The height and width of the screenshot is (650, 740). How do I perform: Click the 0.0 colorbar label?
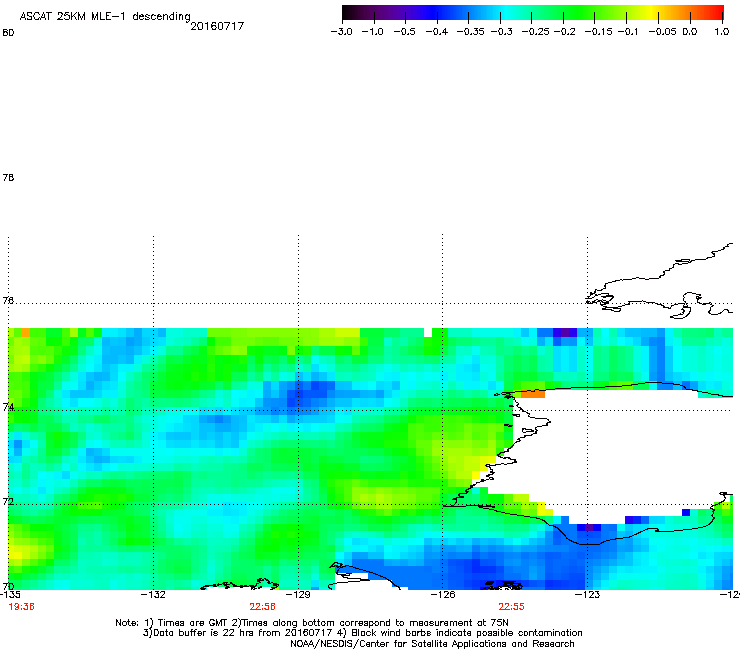[x=690, y=32]
